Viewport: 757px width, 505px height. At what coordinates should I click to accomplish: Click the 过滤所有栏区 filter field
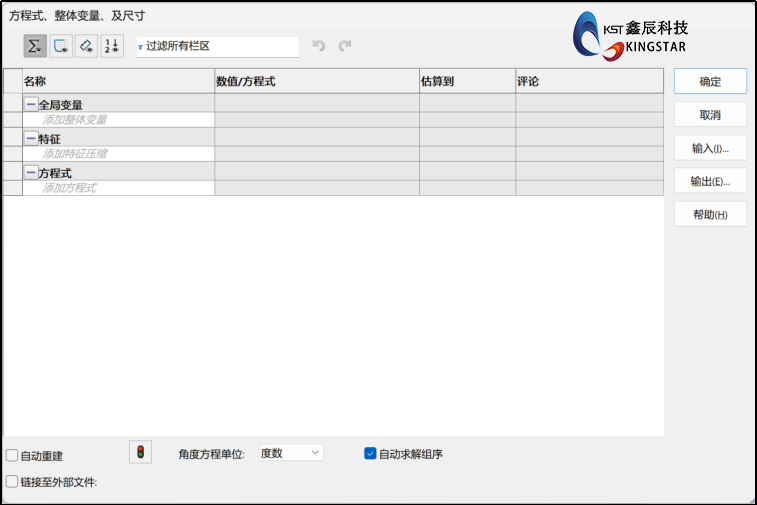tap(220, 46)
